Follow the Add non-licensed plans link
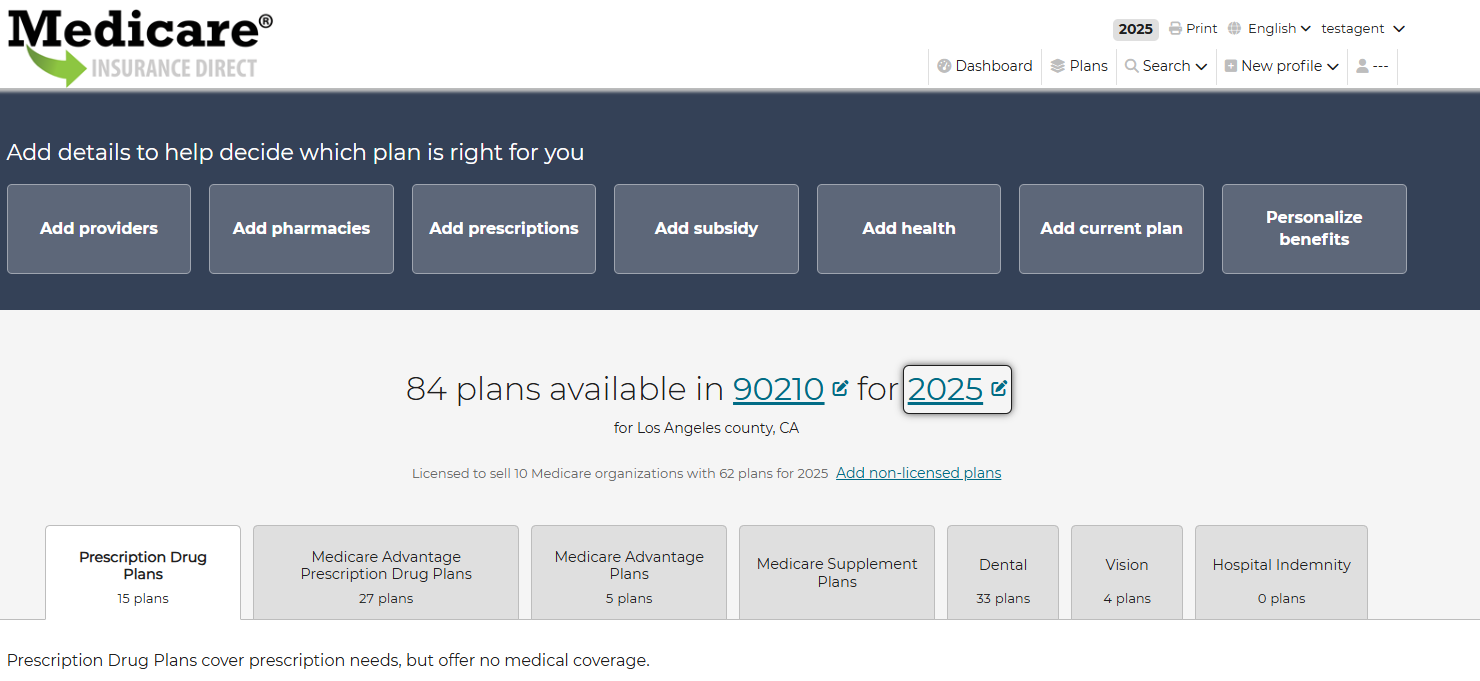The image size is (1480, 681). (918, 473)
